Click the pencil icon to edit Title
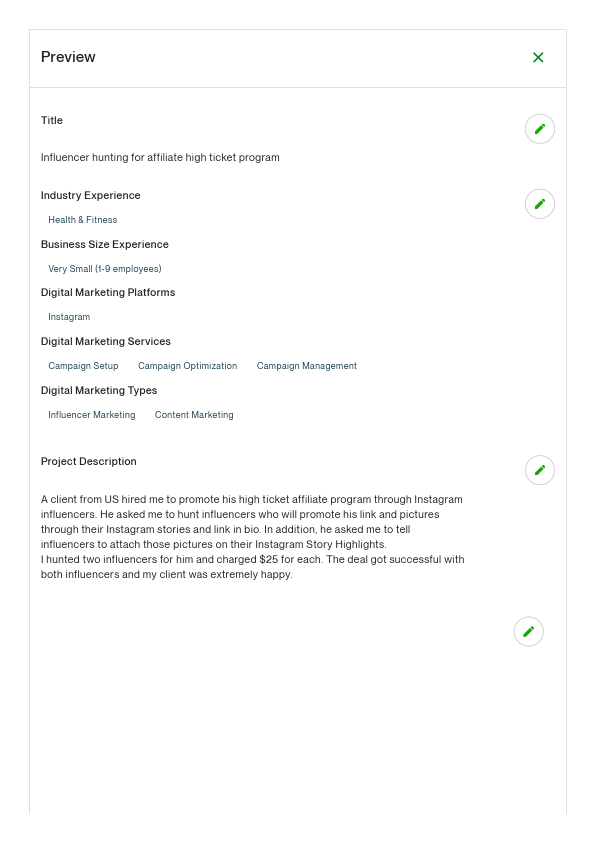 pos(540,128)
